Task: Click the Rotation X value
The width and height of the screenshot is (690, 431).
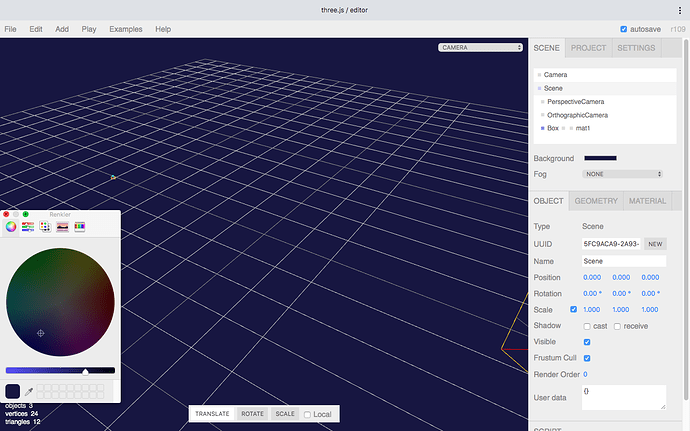Action: coord(592,294)
